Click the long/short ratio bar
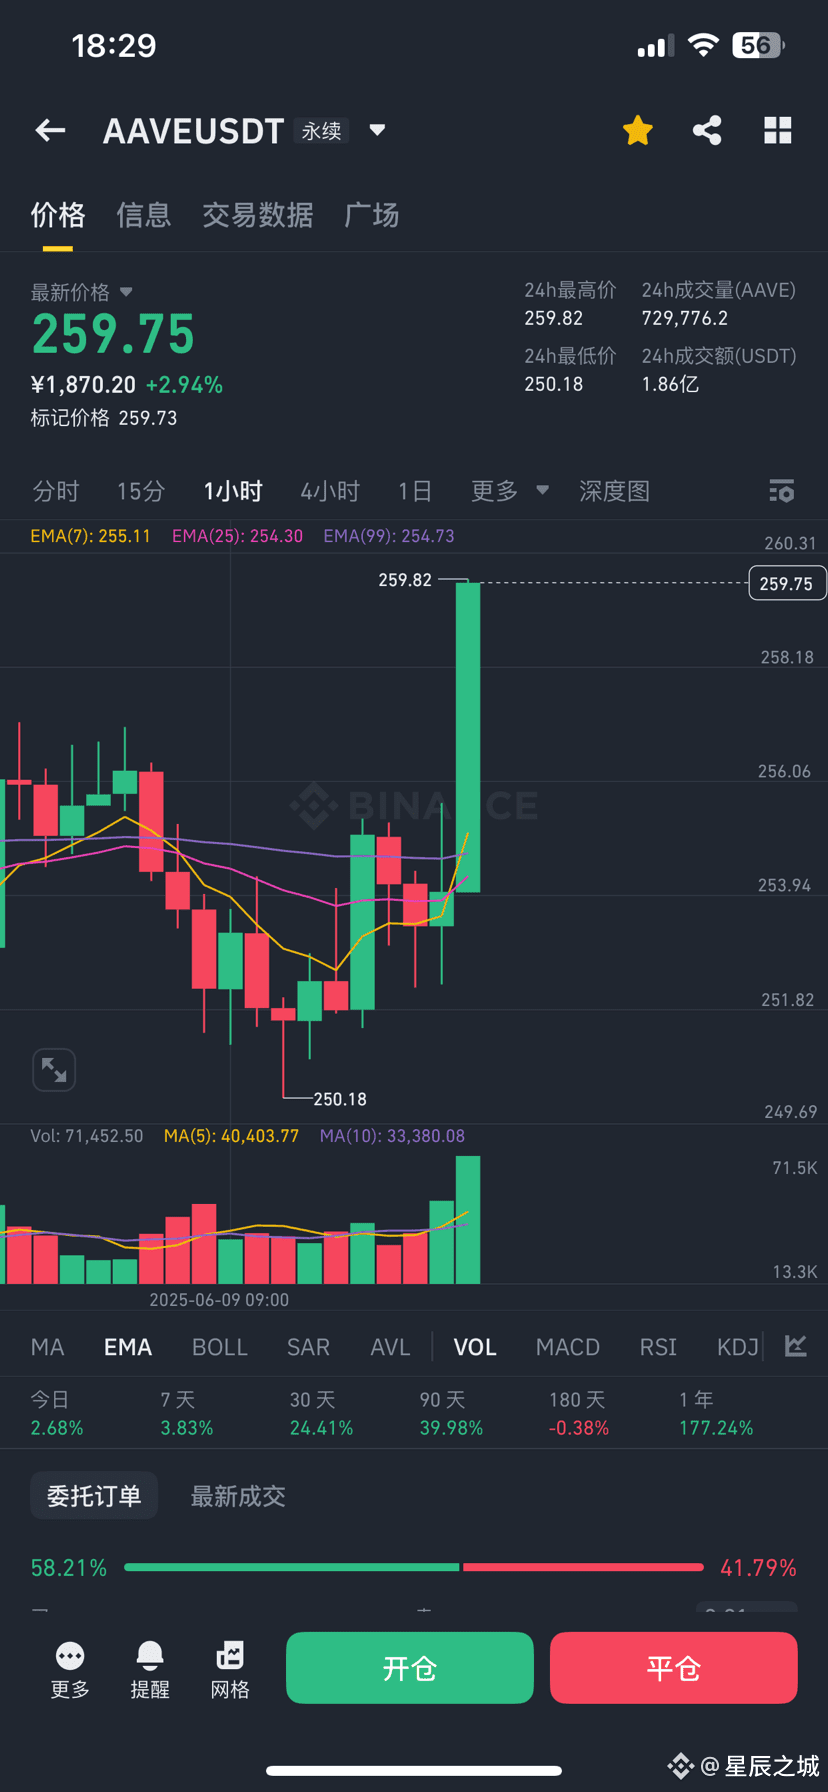Viewport: 828px width, 1792px height. (x=414, y=1567)
